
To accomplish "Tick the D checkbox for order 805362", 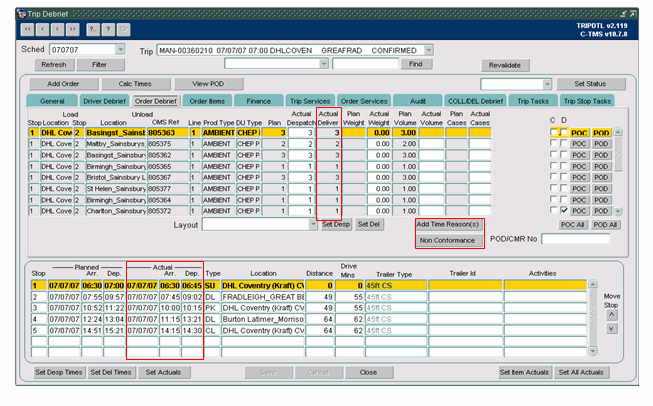I will point(563,154).
